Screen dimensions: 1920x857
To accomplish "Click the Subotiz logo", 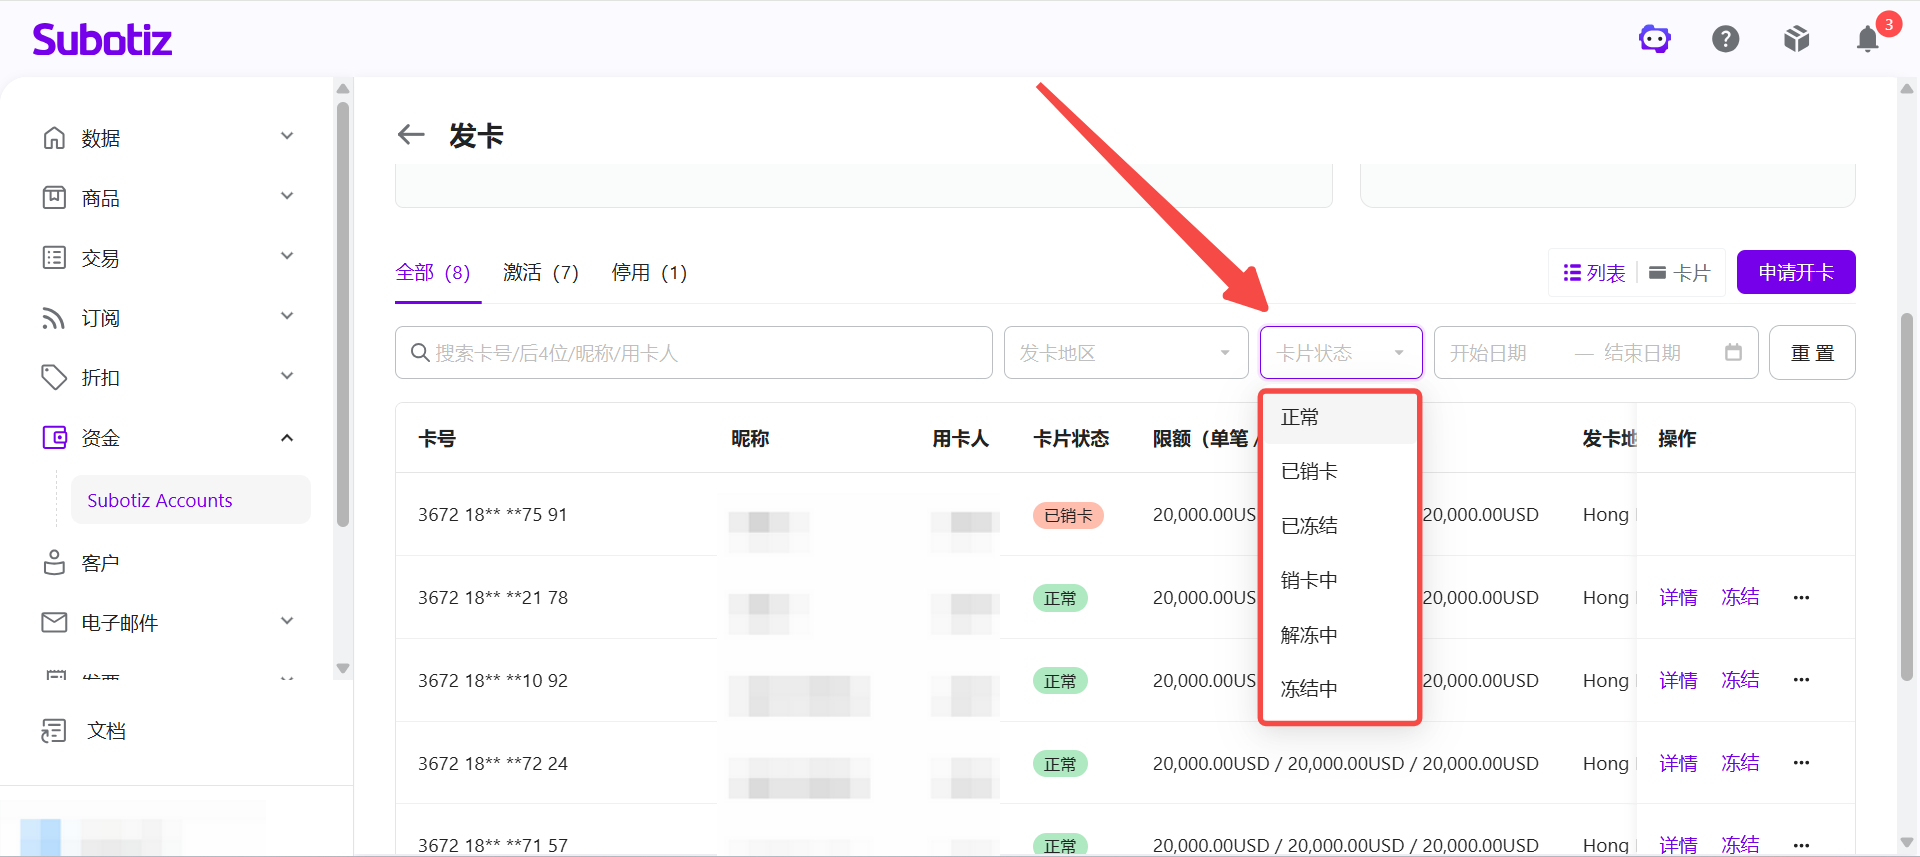I will click(102, 39).
